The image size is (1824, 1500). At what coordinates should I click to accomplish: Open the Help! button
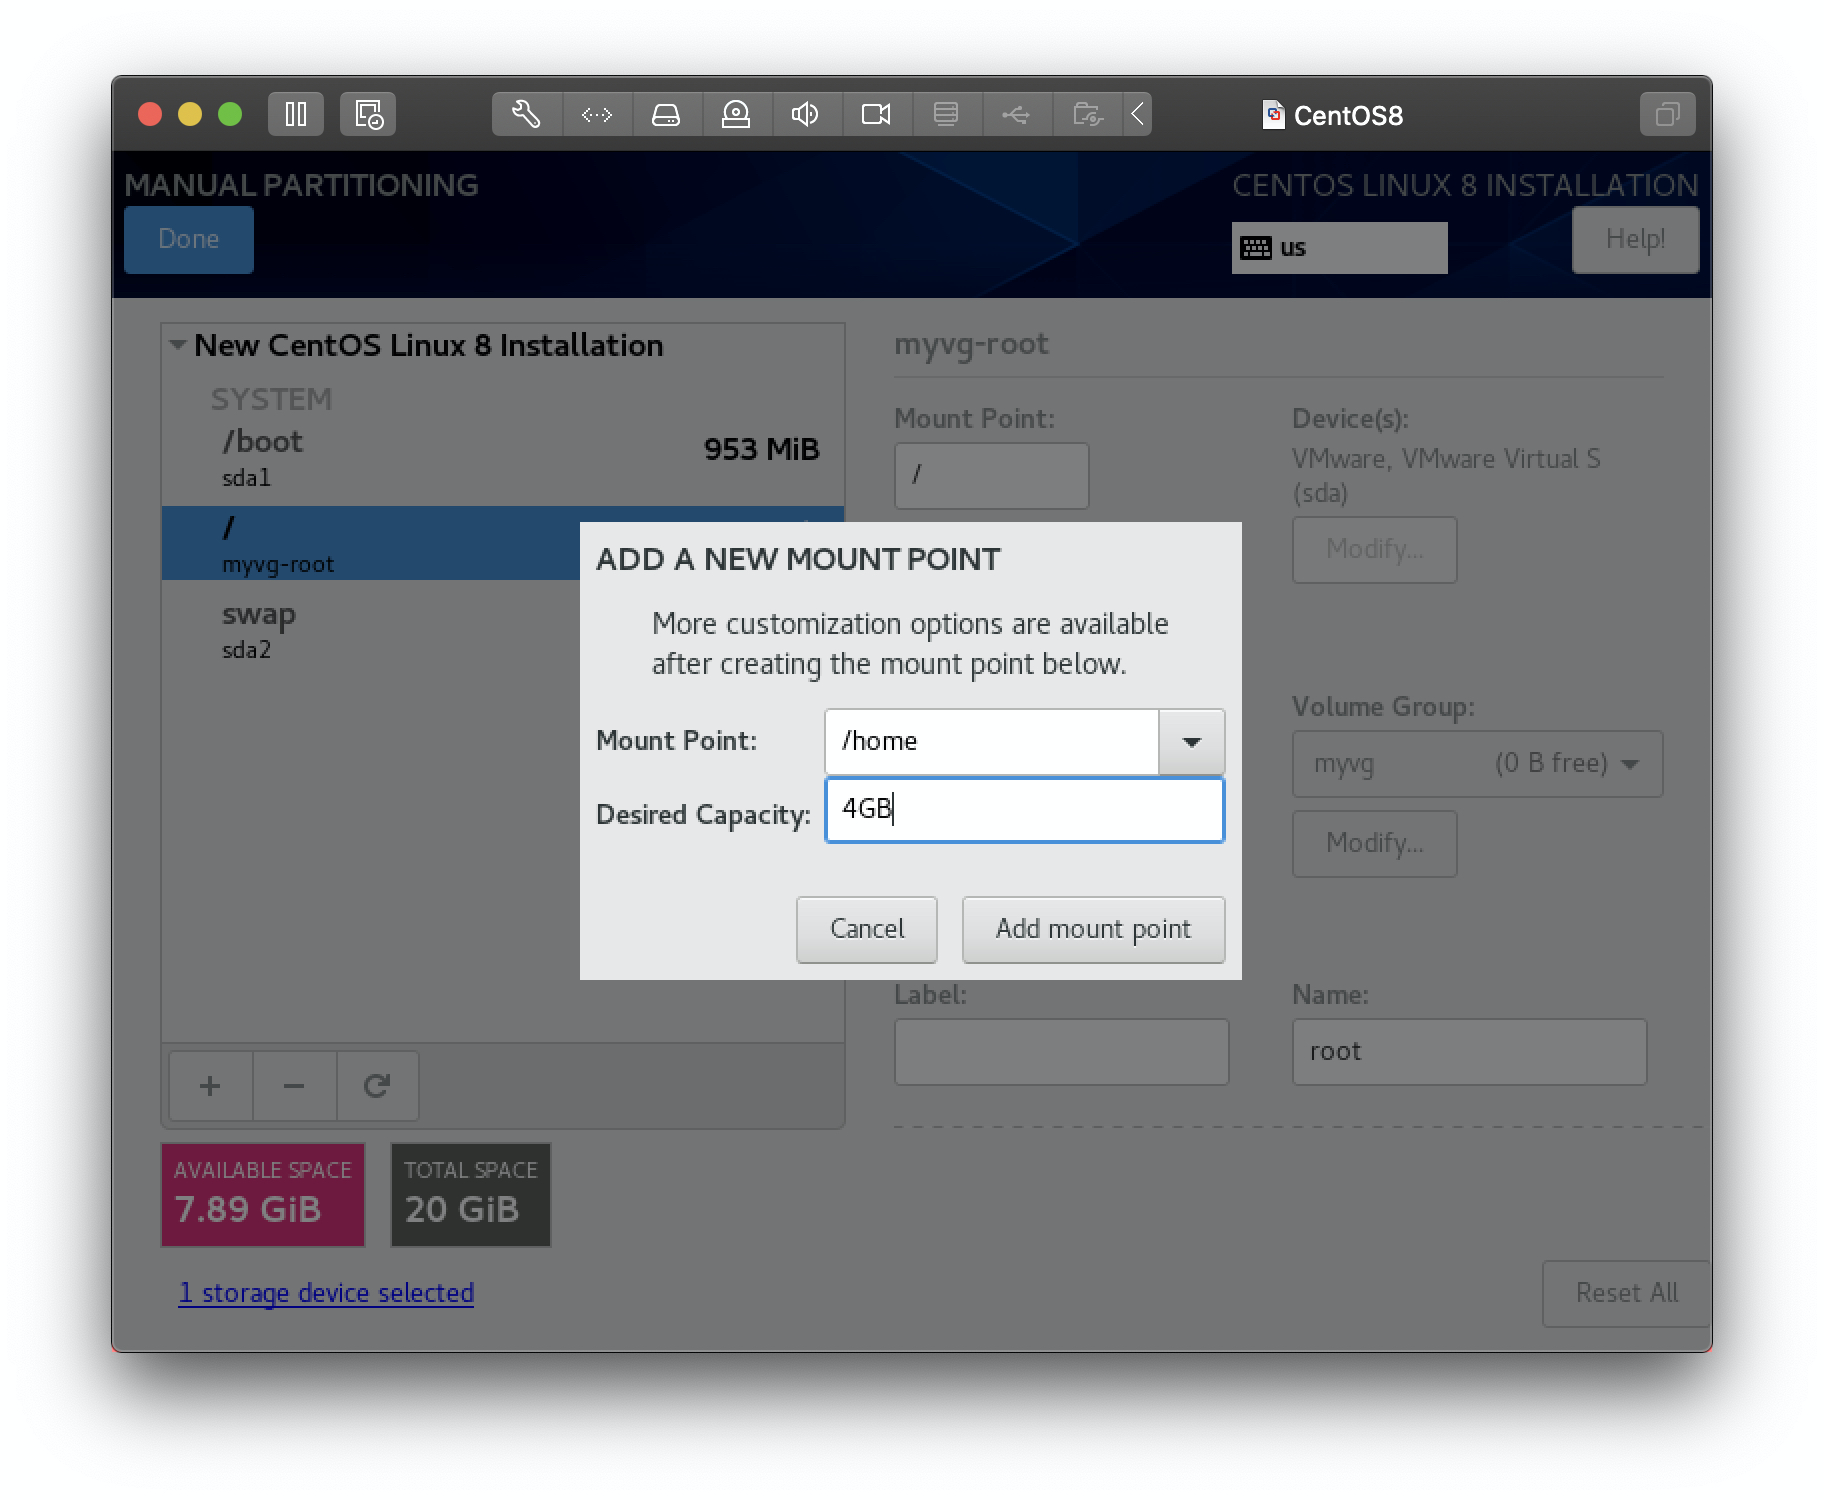[x=1635, y=239]
